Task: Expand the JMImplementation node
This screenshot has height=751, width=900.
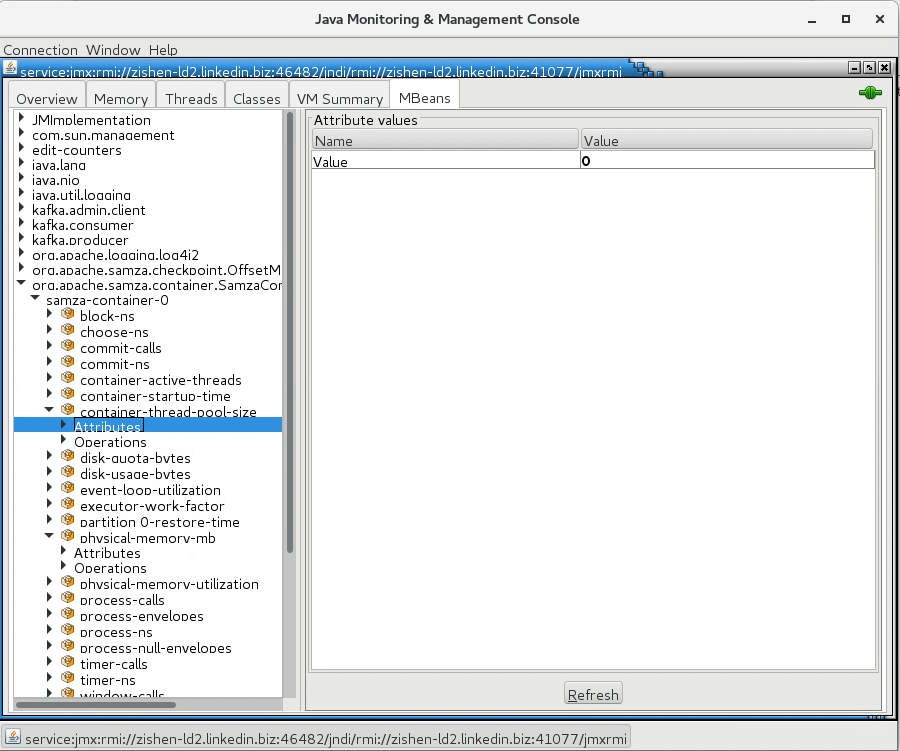Action: 21,118
